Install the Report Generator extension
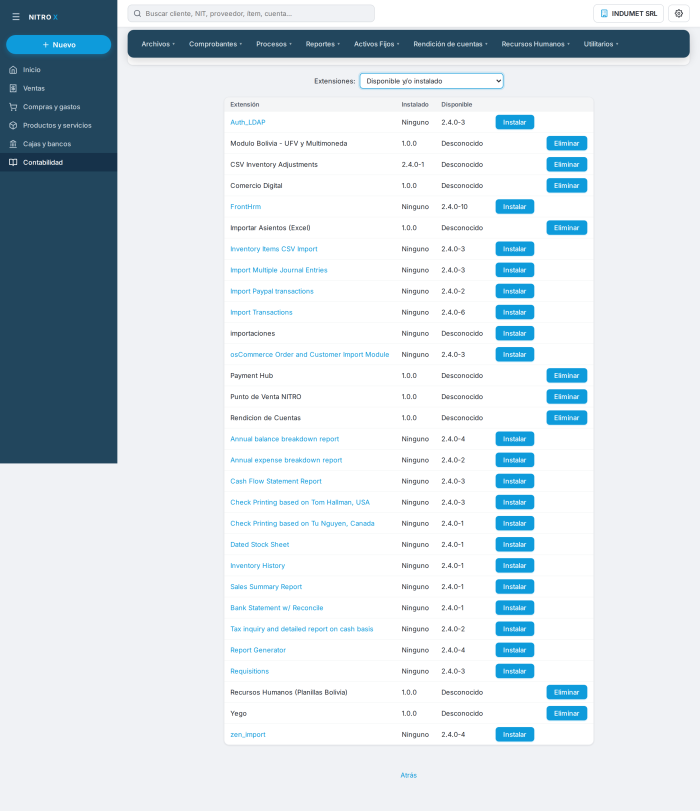Viewport: 700px width, 811px height. coord(514,650)
